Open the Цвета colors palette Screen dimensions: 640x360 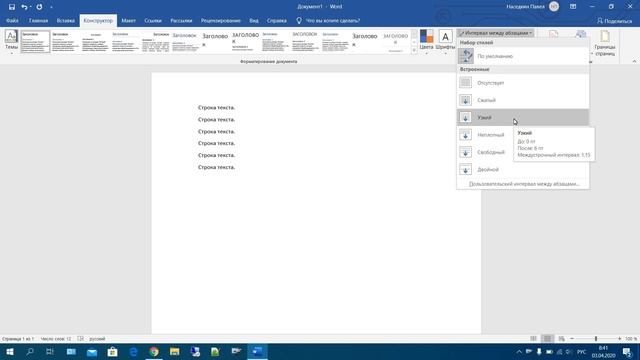click(x=426, y=42)
